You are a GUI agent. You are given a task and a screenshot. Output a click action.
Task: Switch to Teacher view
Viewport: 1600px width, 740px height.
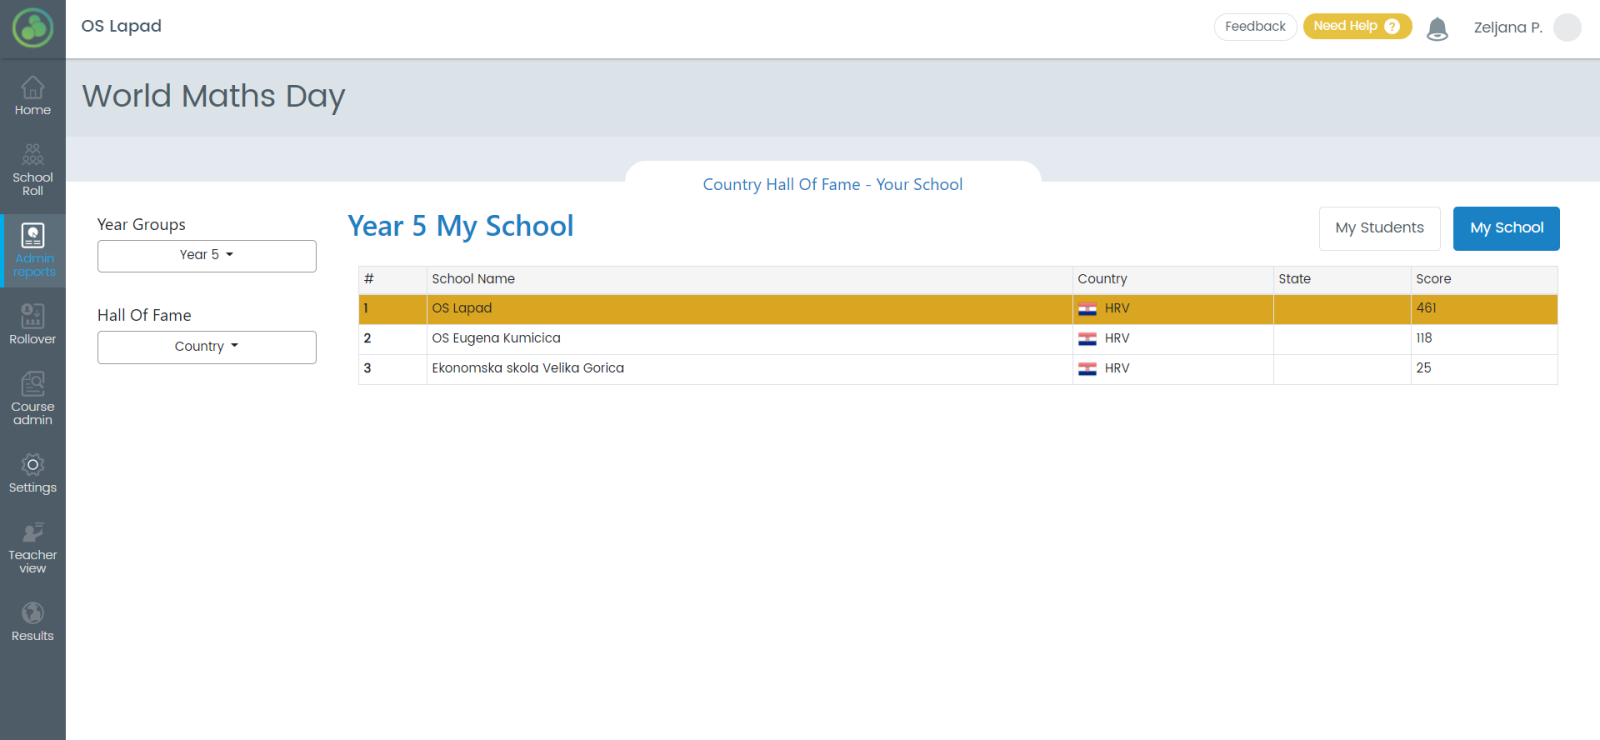pos(33,547)
